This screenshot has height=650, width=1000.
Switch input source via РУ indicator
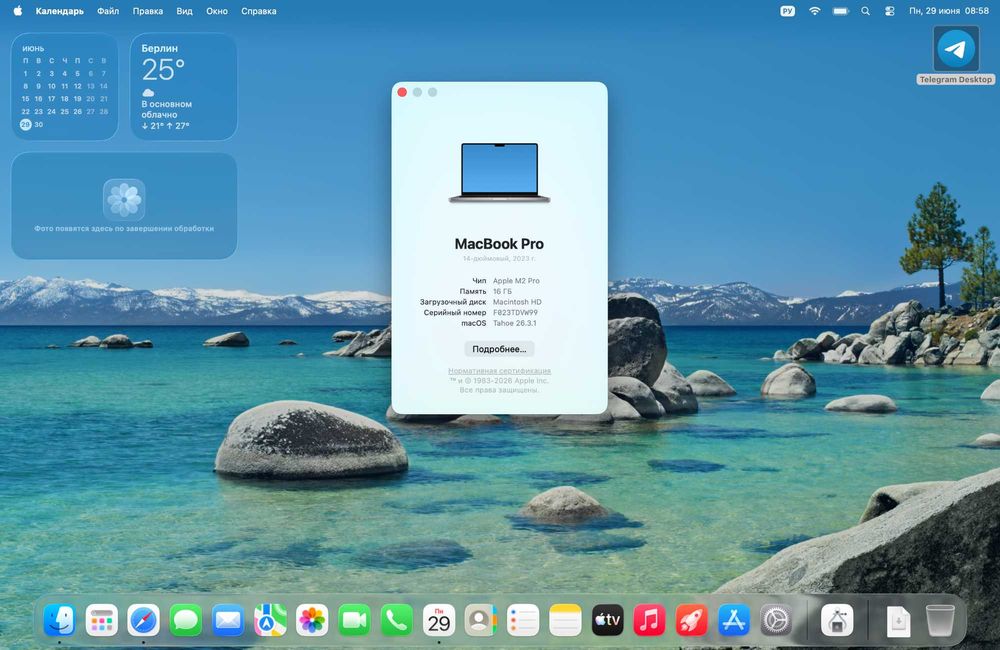click(x=788, y=11)
